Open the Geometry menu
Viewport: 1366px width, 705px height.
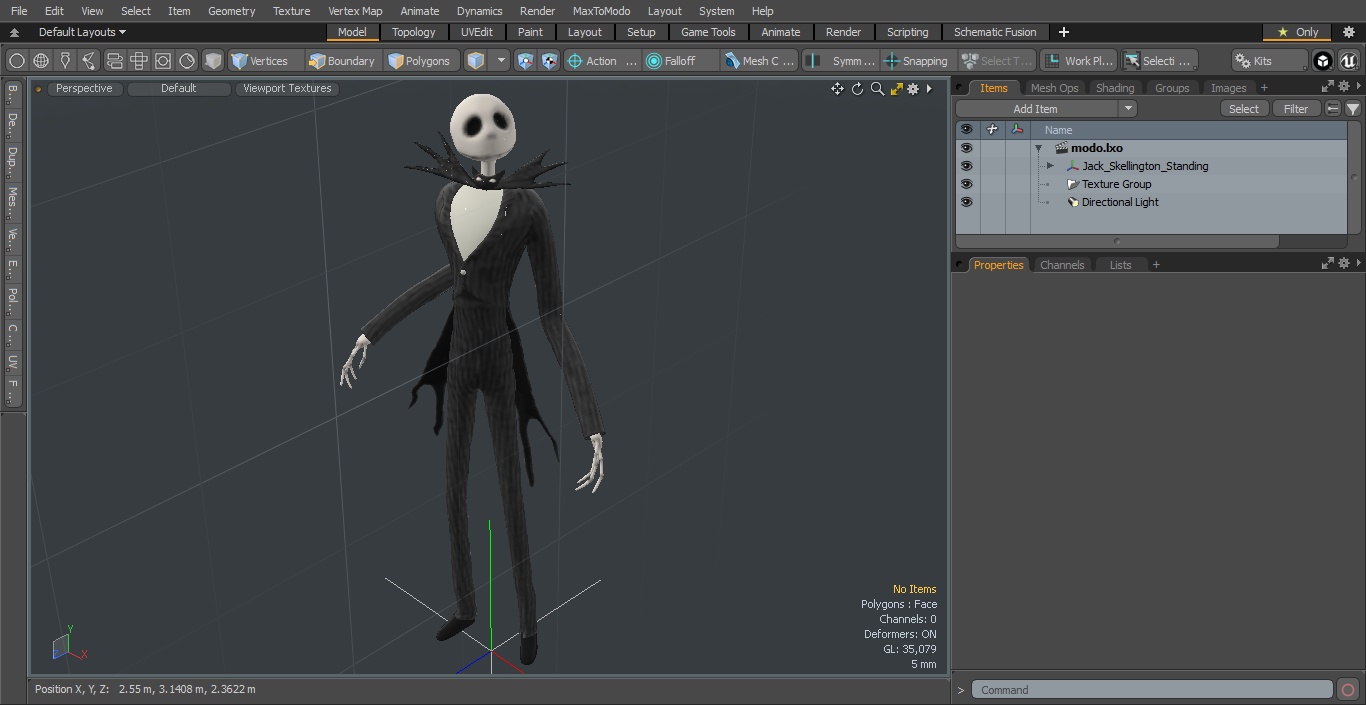click(231, 11)
